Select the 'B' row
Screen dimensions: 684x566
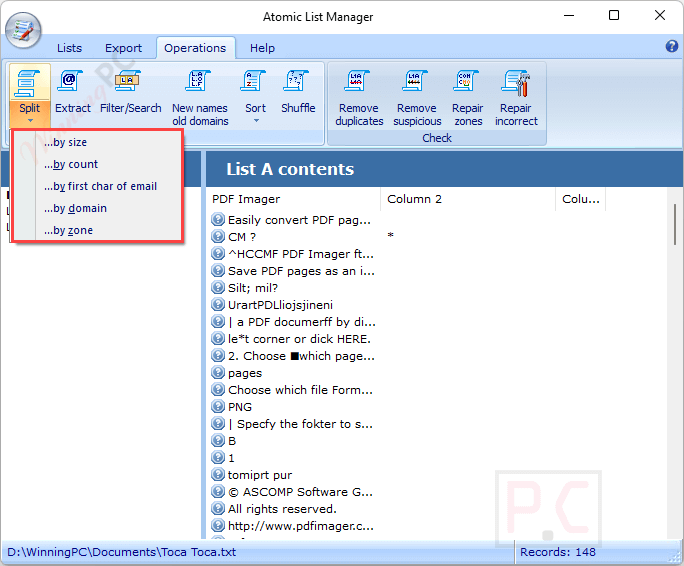(224, 441)
